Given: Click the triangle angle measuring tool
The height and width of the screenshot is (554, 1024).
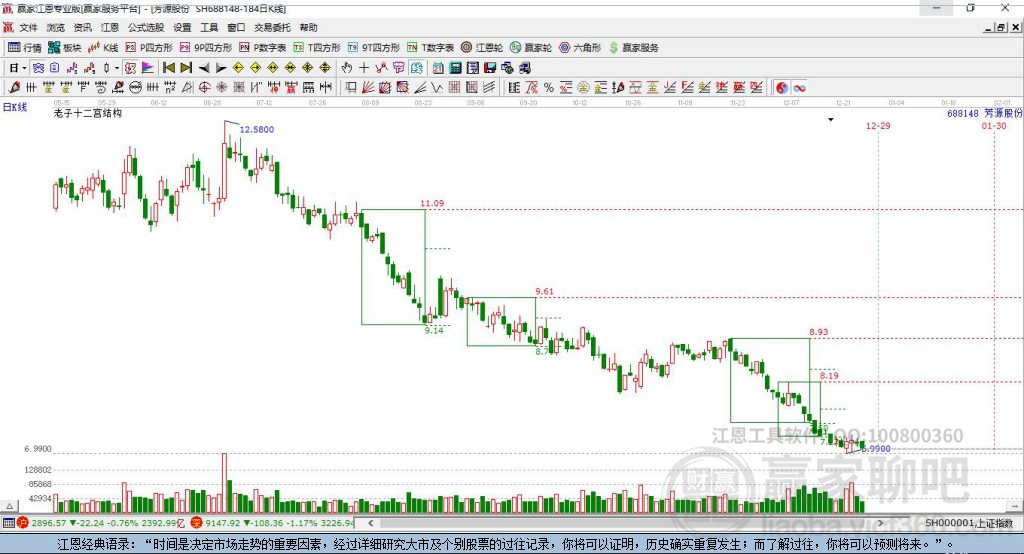Looking at the screenshot, I should pos(187,88).
